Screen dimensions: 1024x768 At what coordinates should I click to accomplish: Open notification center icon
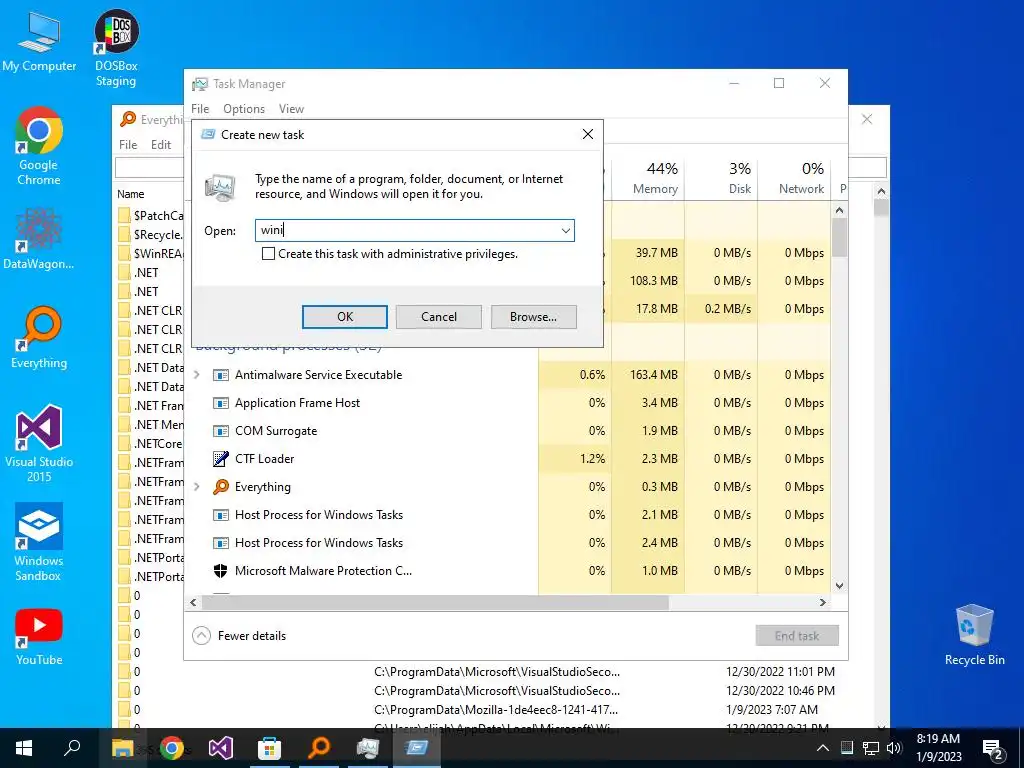993,748
